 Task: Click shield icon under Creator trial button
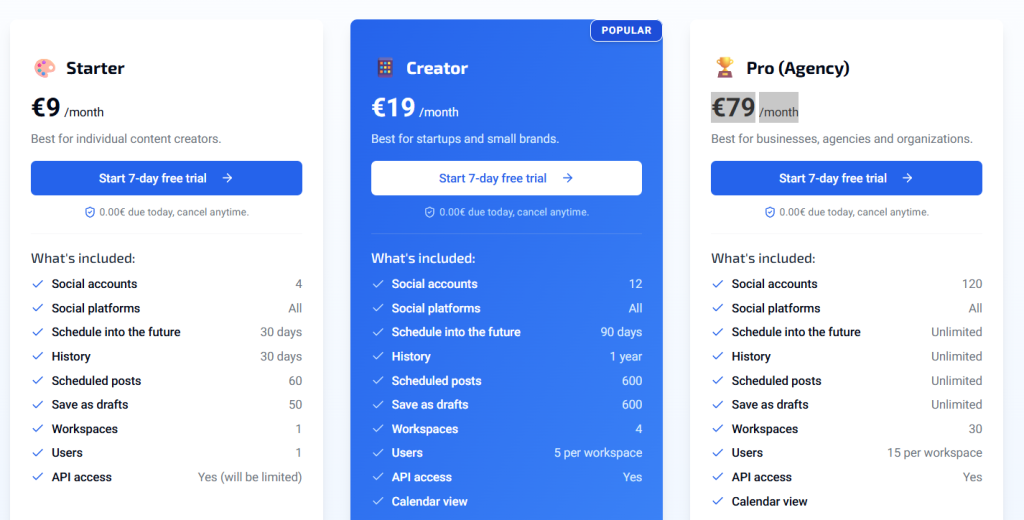[x=430, y=212]
